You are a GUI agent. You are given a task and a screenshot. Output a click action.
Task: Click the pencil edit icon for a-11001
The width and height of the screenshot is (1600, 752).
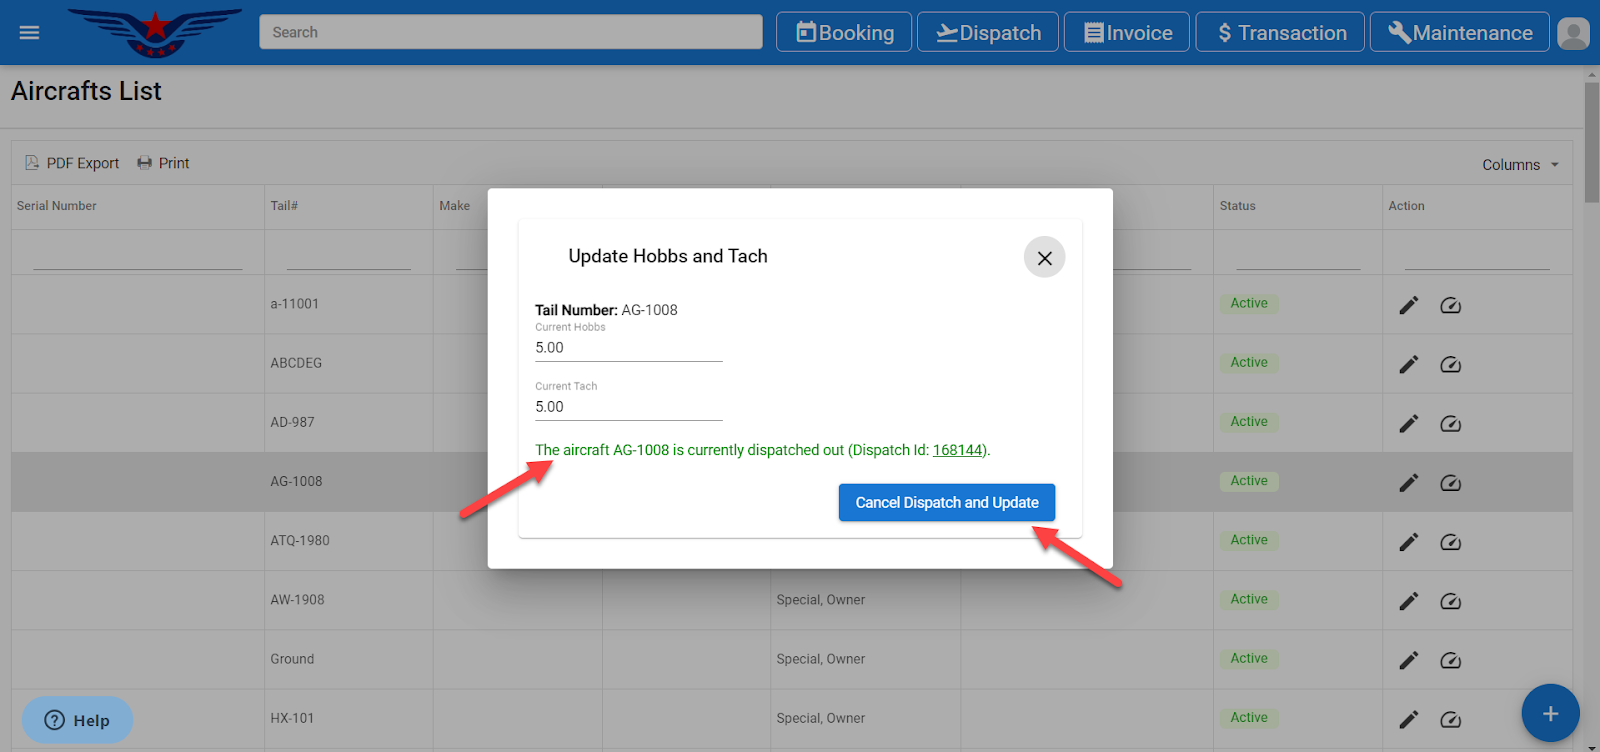[1408, 305]
